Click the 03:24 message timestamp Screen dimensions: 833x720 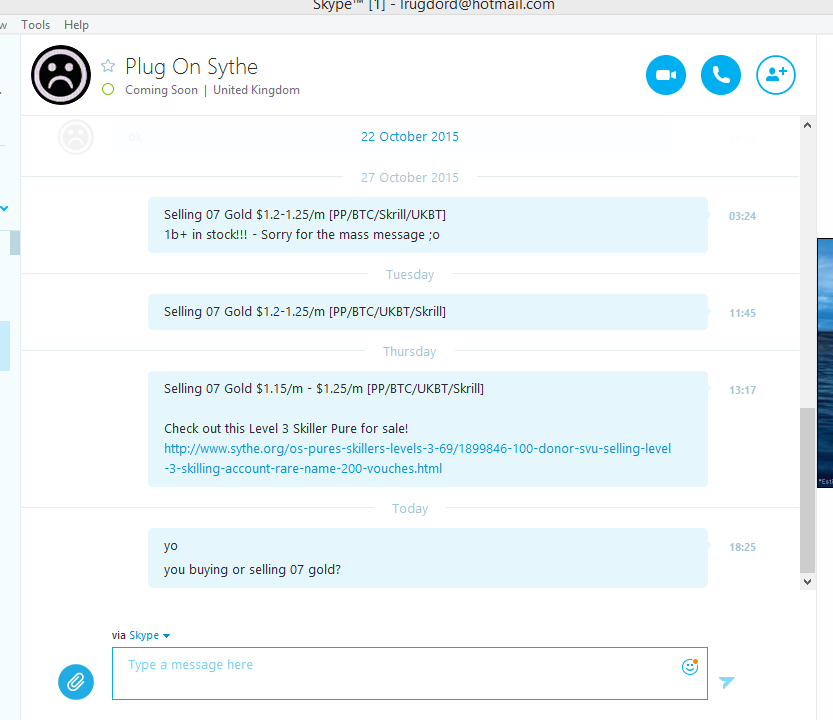point(742,216)
